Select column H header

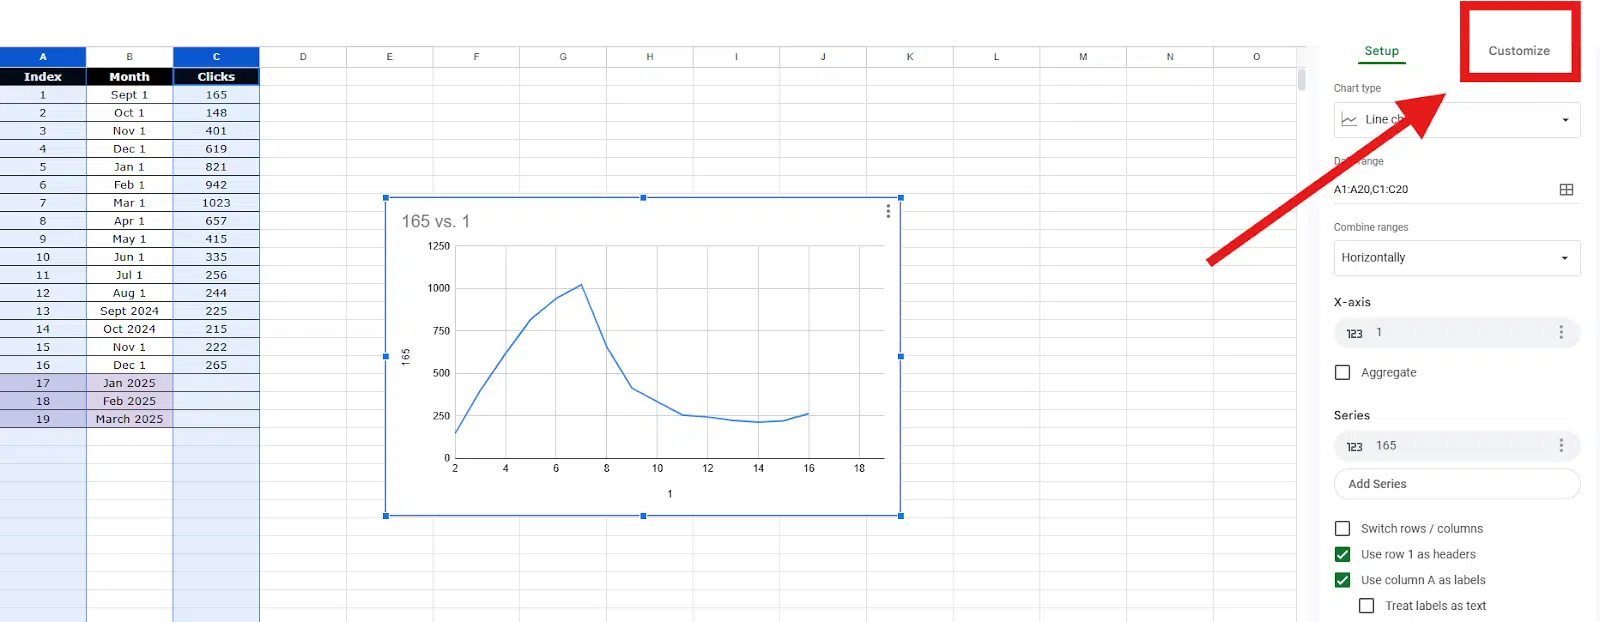click(x=650, y=57)
